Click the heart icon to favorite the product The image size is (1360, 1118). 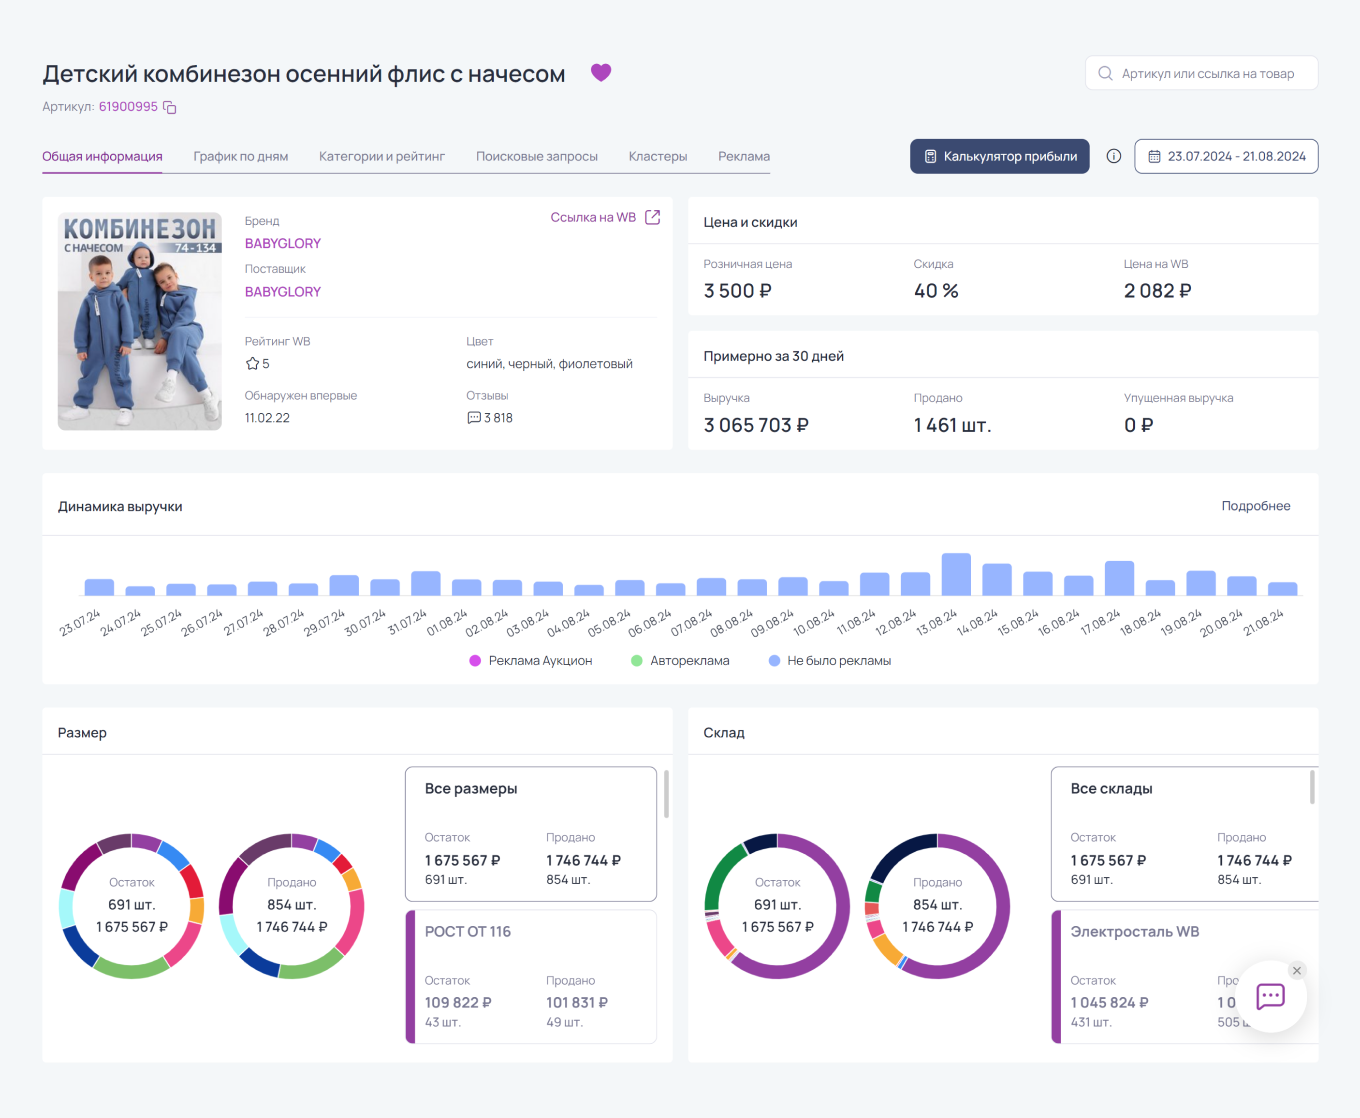click(x=601, y=72)
